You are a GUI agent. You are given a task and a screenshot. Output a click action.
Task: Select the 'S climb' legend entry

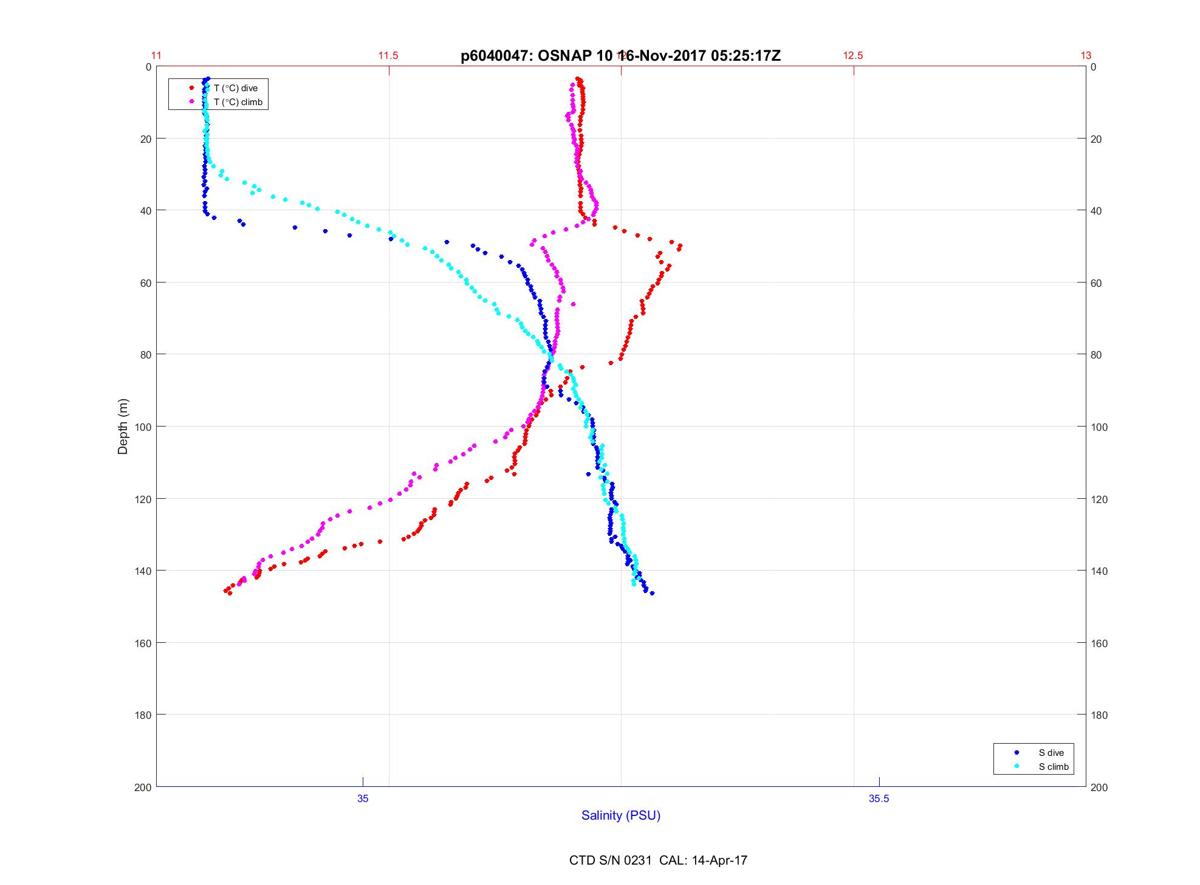(x=1054, y=766)
